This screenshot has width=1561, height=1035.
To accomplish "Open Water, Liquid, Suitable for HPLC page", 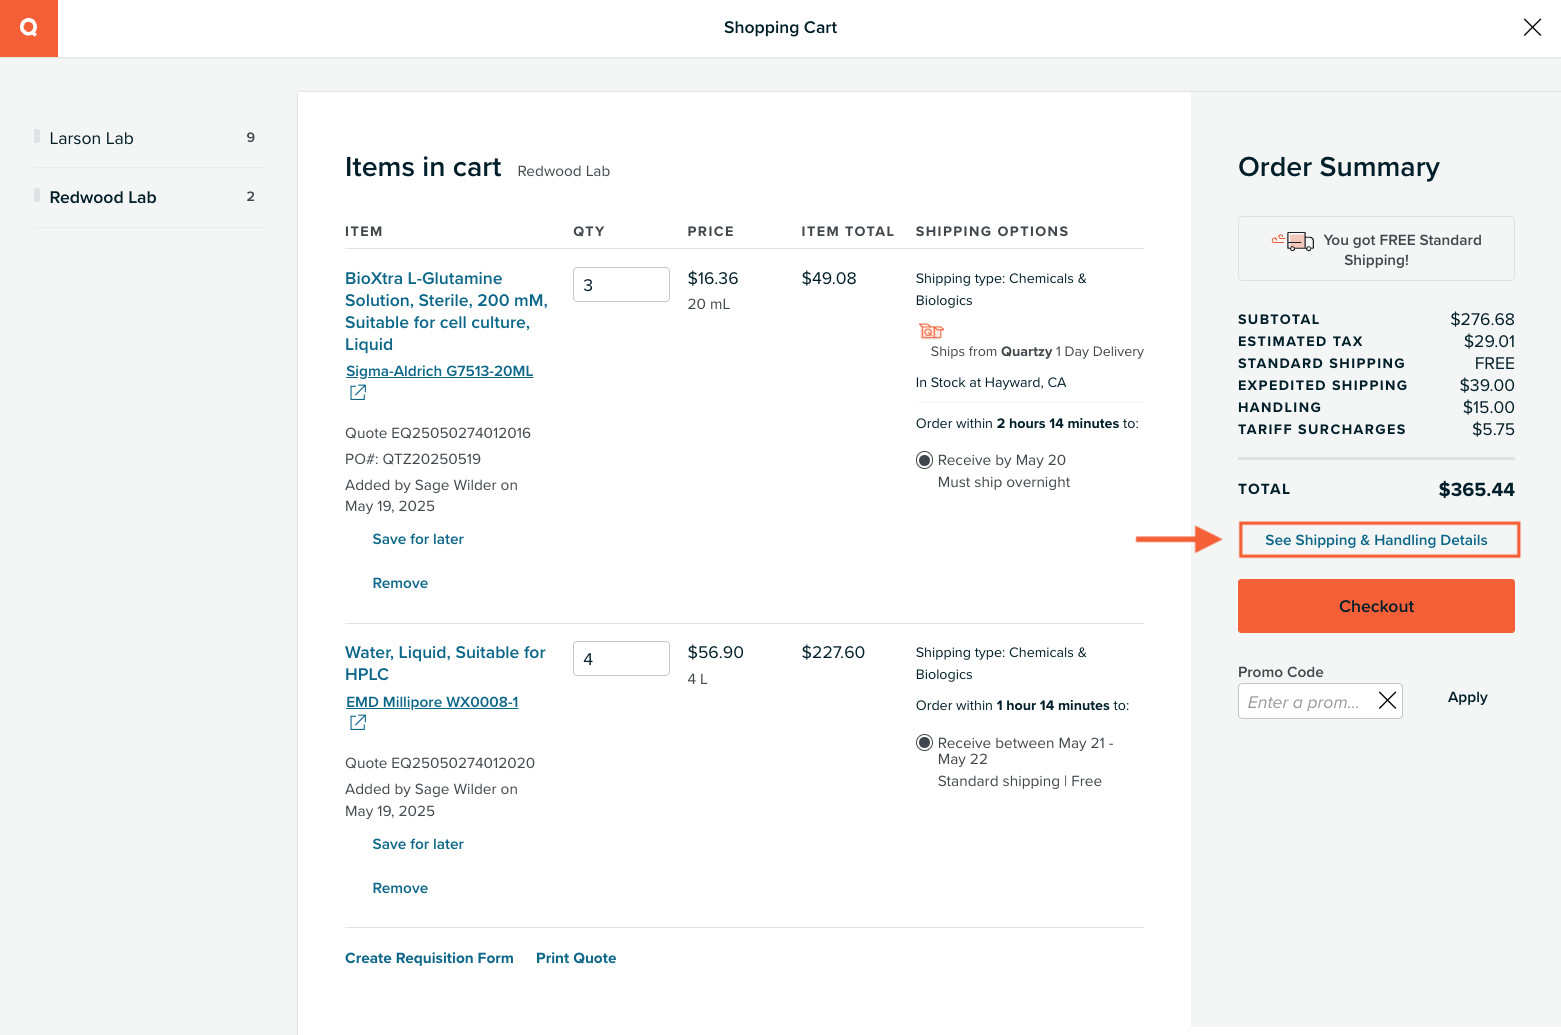I will tap(445, 663).
